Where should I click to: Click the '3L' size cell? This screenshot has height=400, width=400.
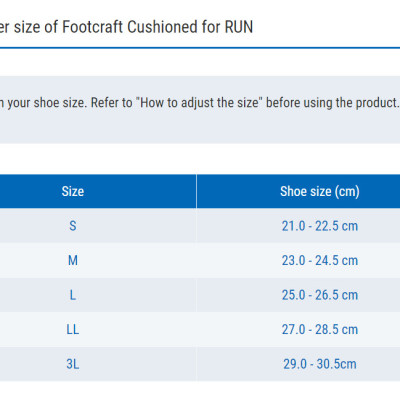[x=98, y=364]
